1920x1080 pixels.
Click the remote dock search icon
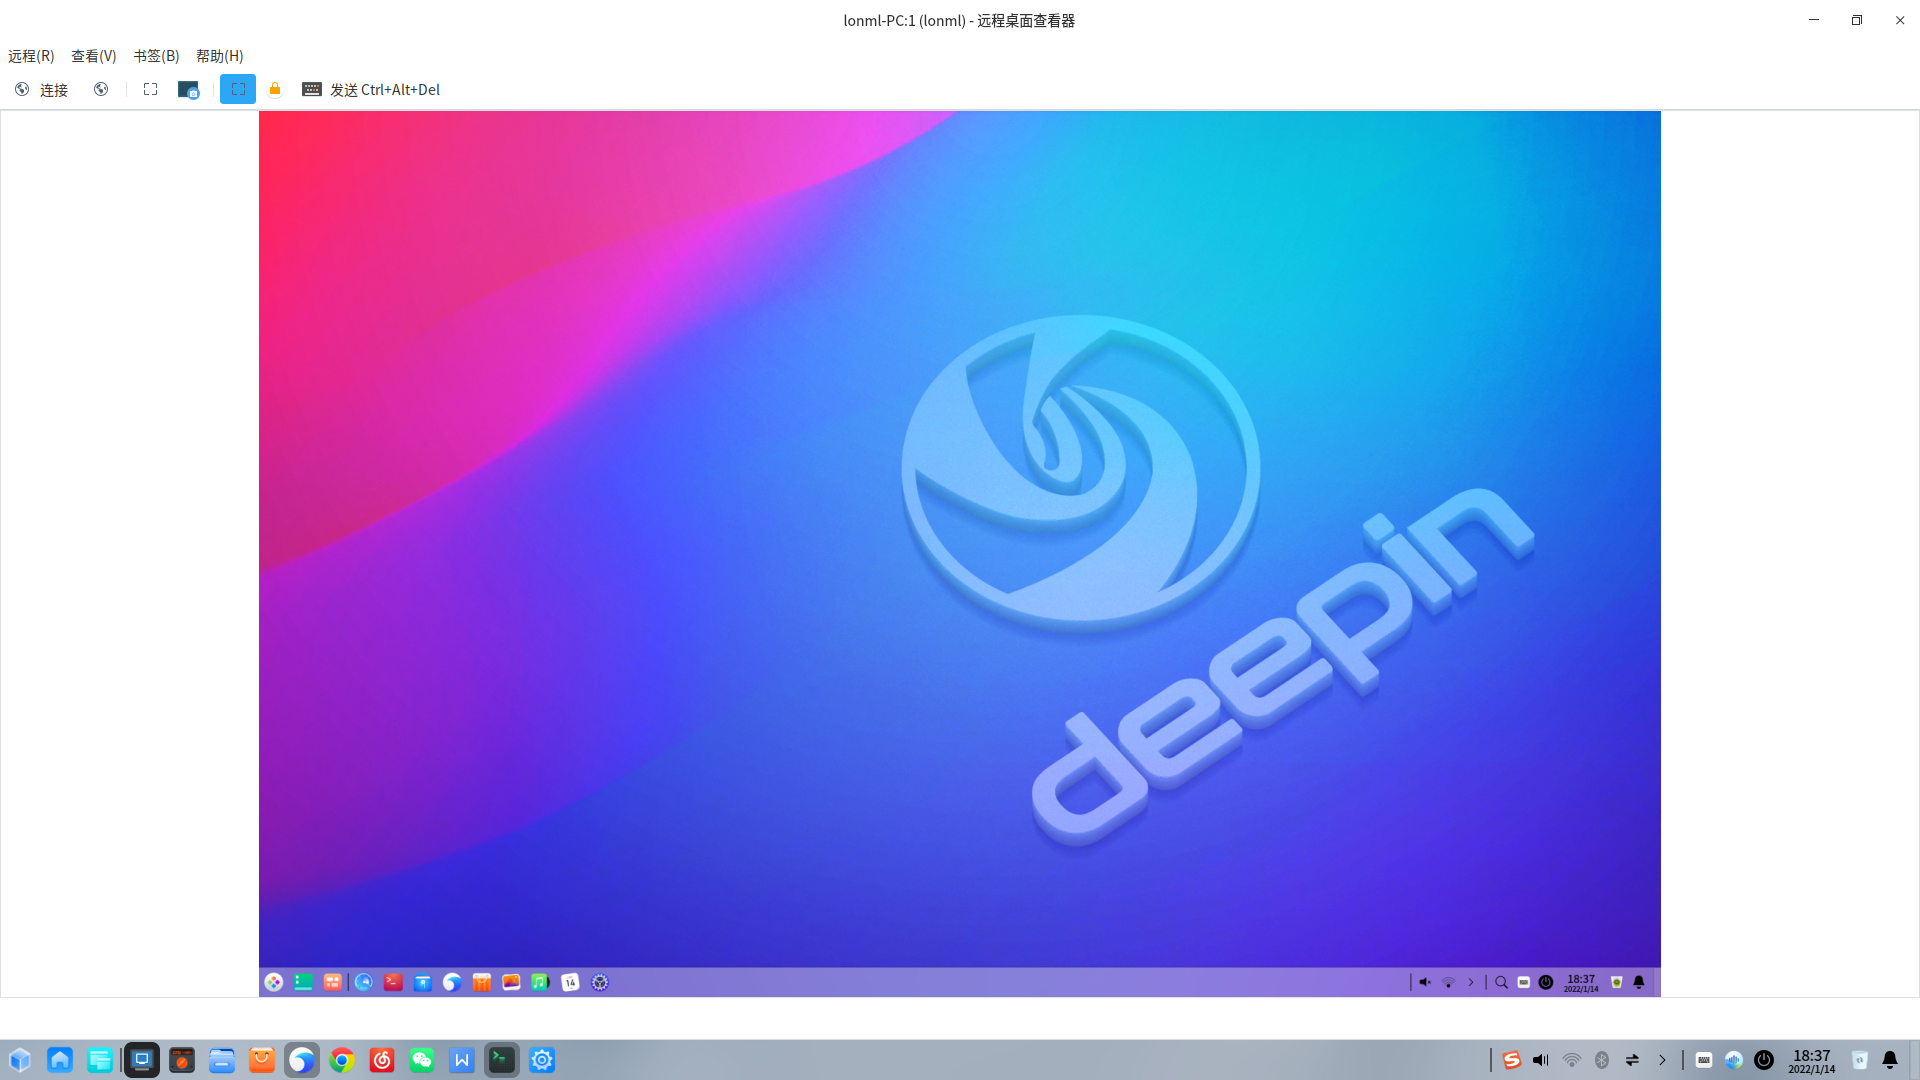[1501, 983]
